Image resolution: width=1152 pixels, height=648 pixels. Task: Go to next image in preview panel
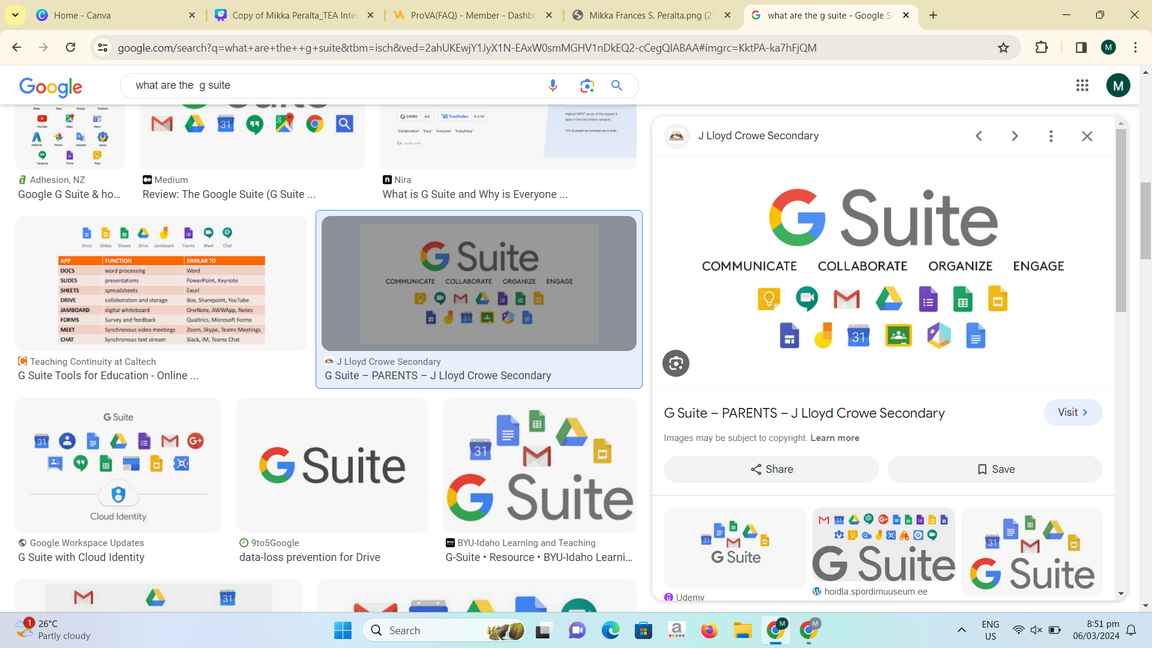[1015, 136]
